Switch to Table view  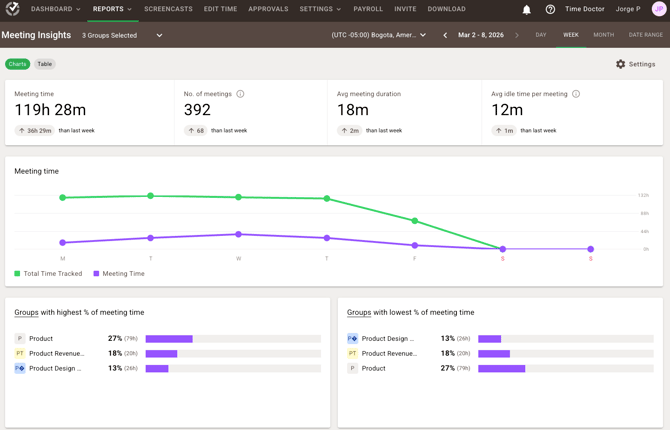pos(45,64)
